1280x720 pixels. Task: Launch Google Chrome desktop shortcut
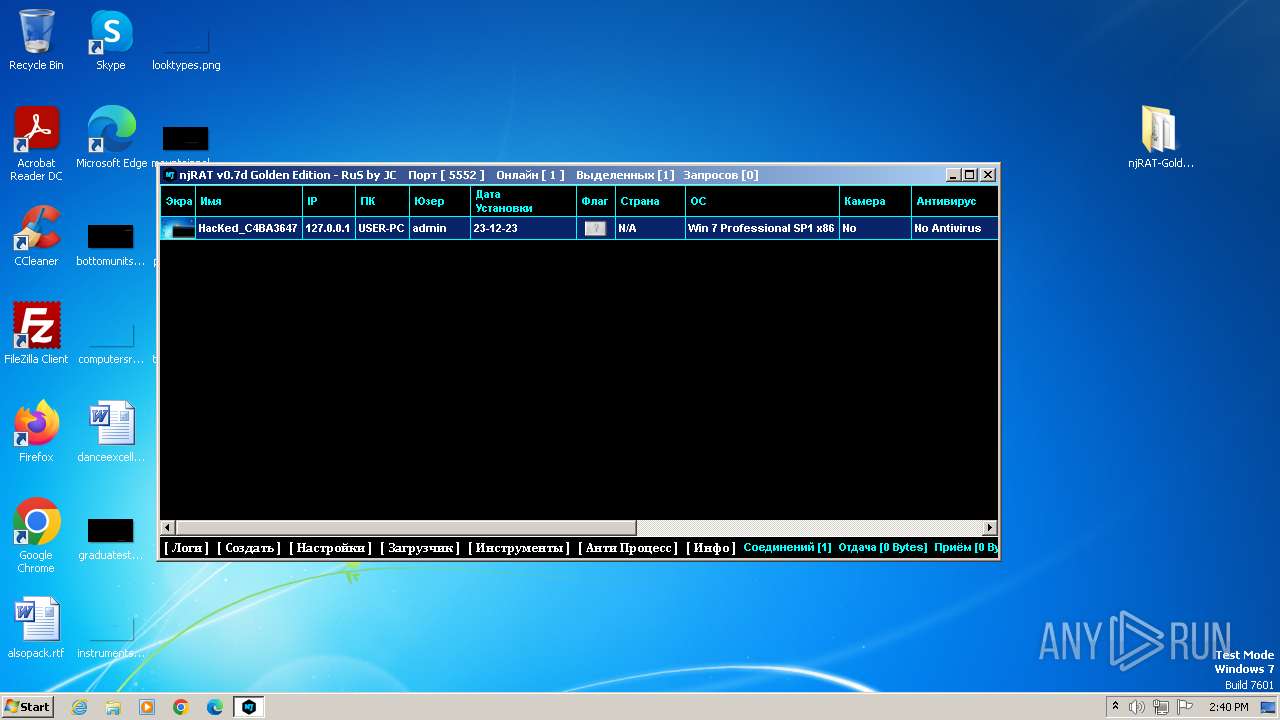(36, 535)
